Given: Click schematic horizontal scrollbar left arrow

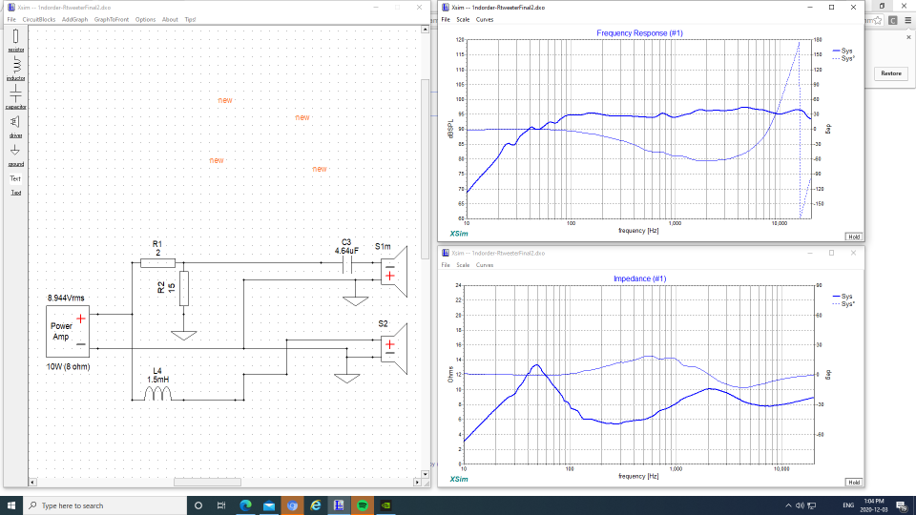Looking at the screenshot, I should (33, 482).
